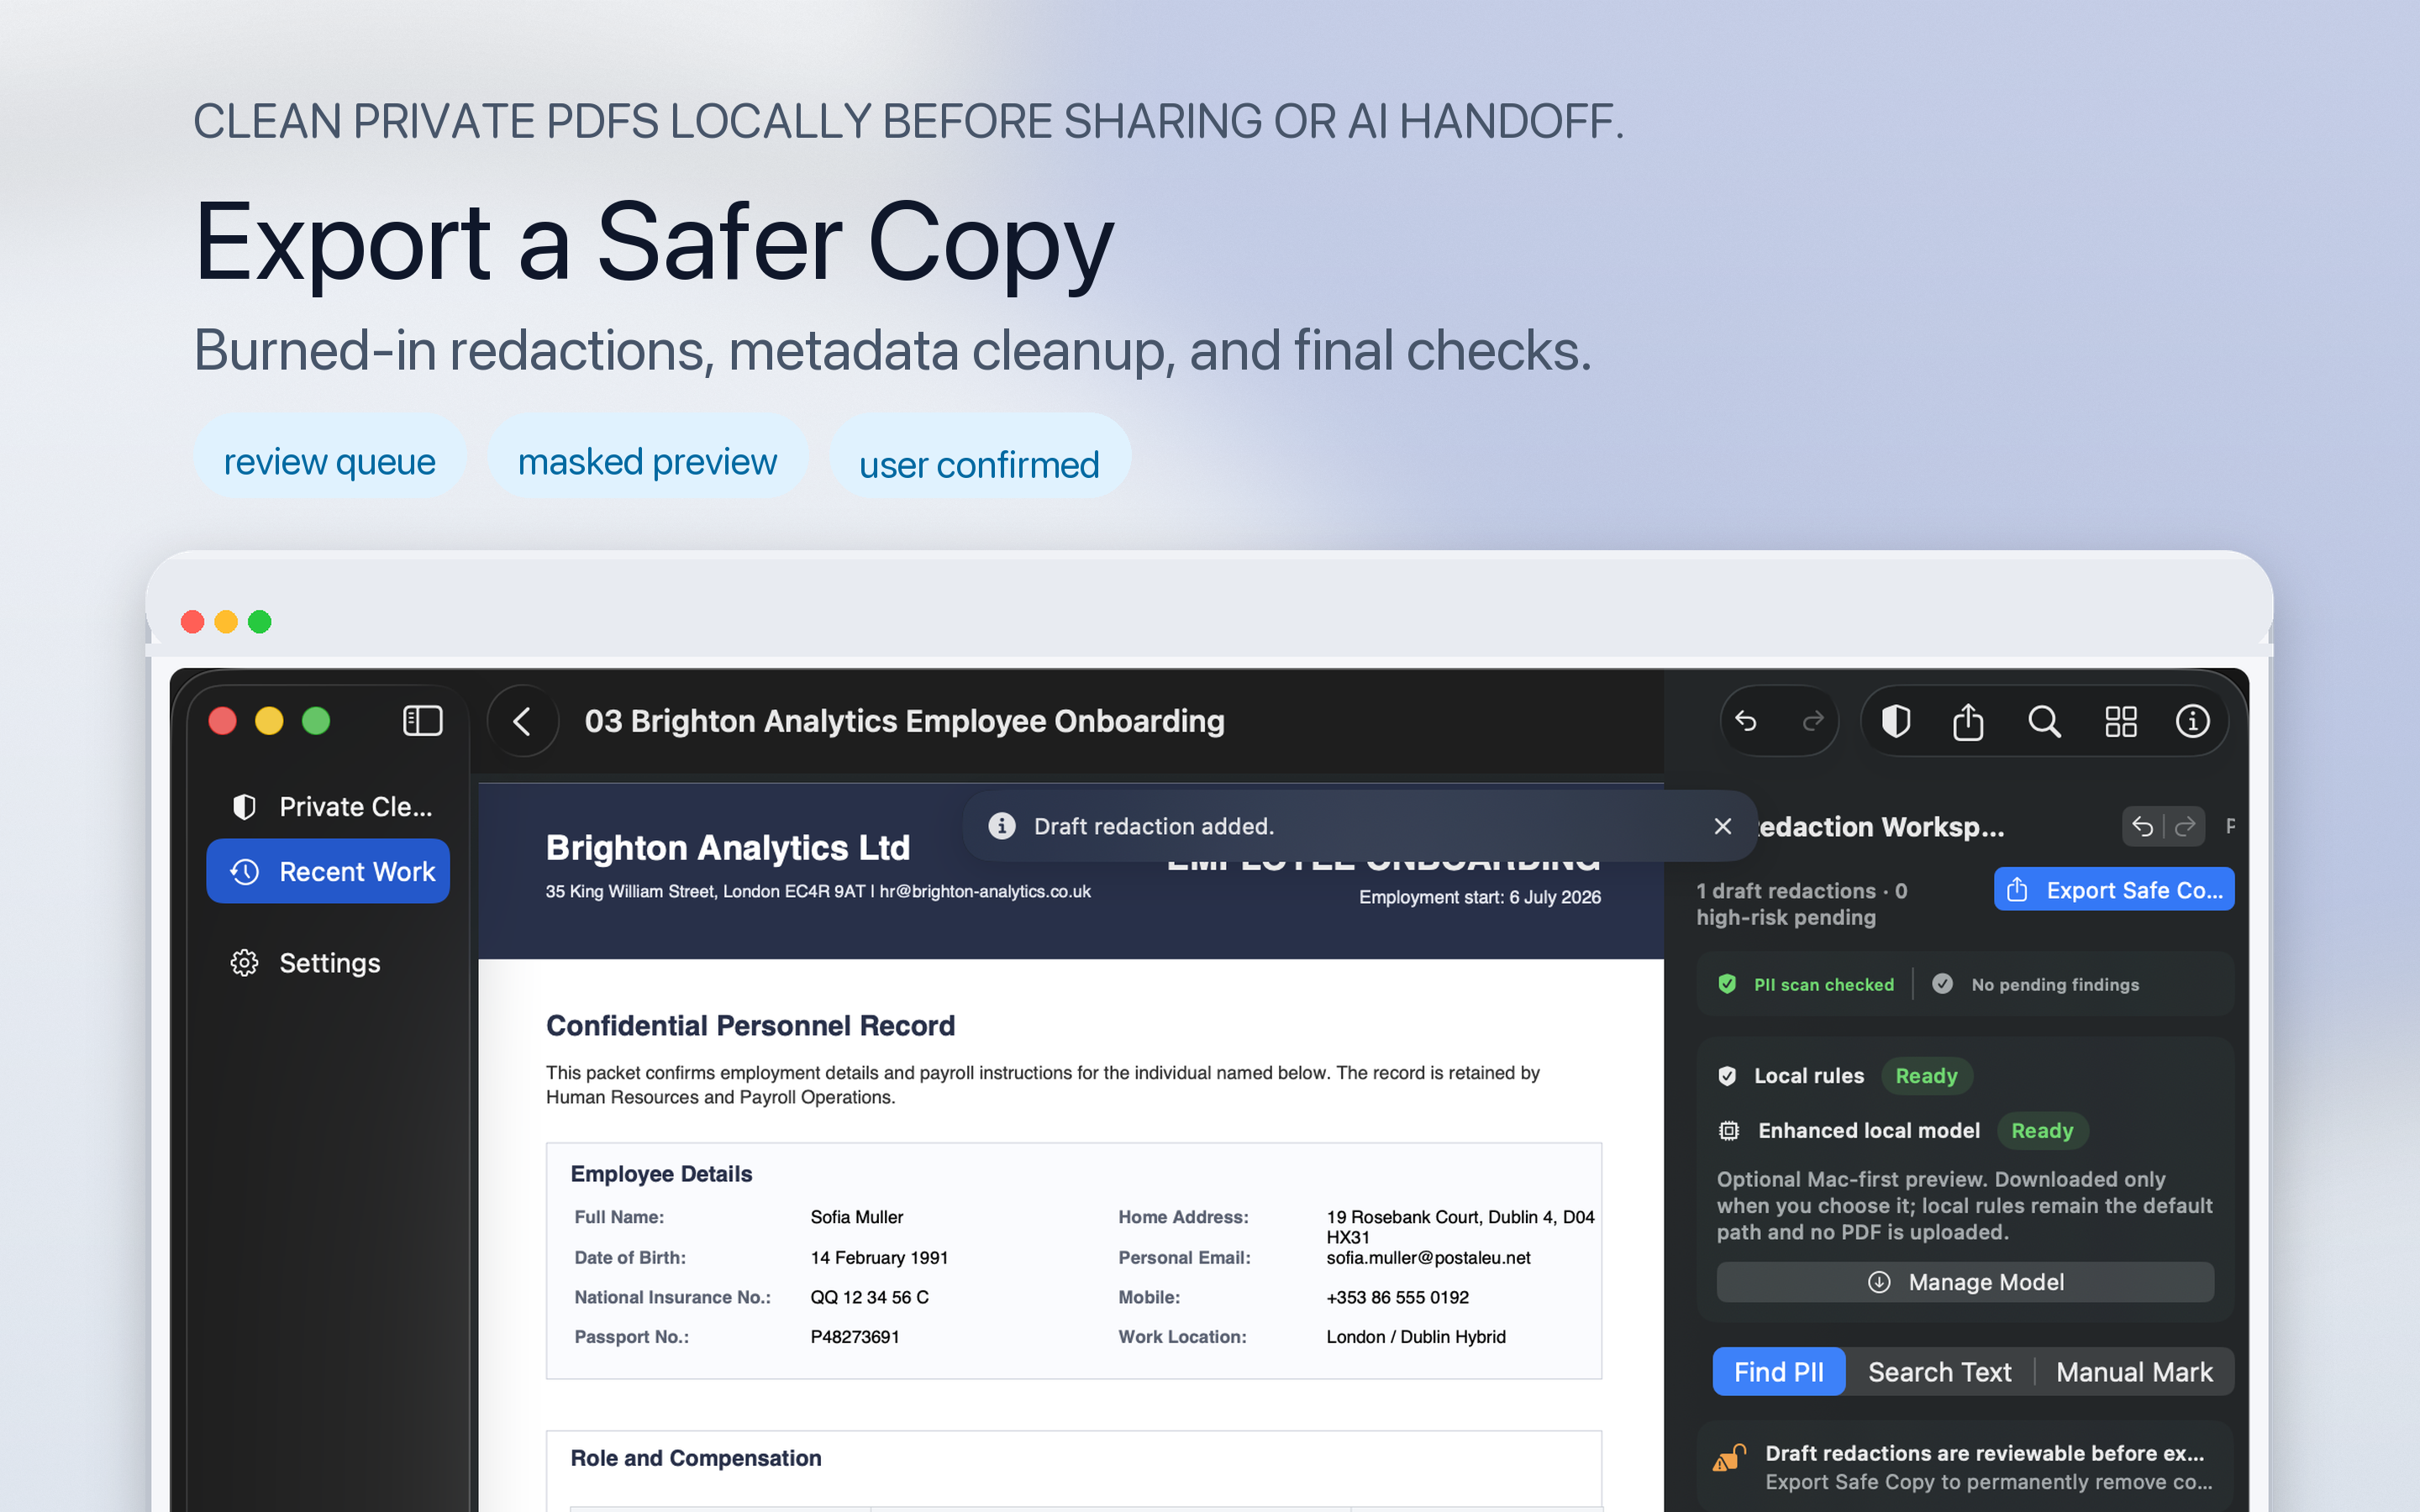This screenshot has width=2420, height=1512.
Task: Click the Brighton Analytics Ltd header
Action: coord(727,848)
